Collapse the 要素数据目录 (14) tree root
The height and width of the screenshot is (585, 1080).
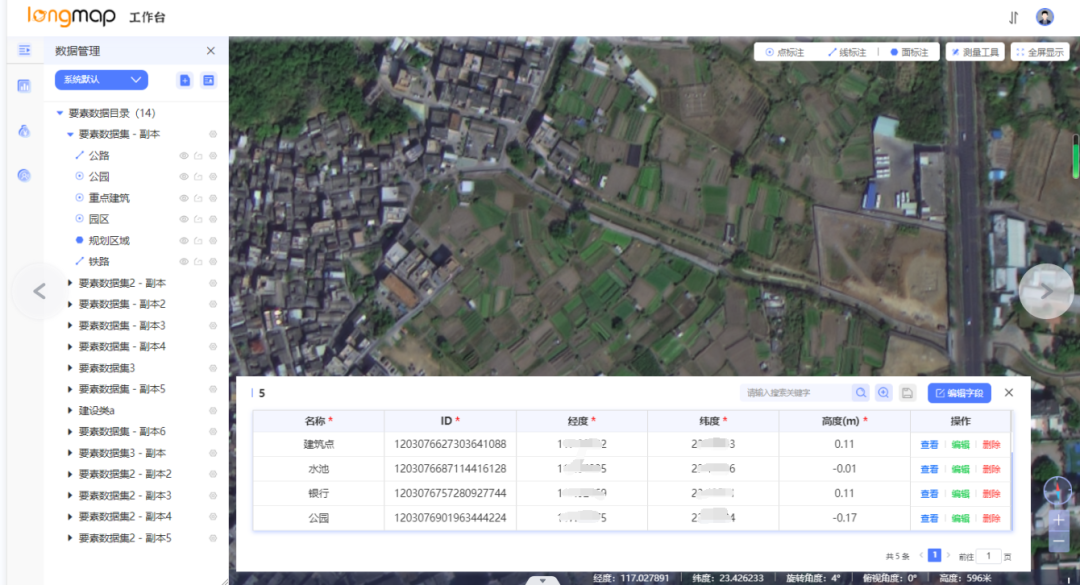coord(60,113)
